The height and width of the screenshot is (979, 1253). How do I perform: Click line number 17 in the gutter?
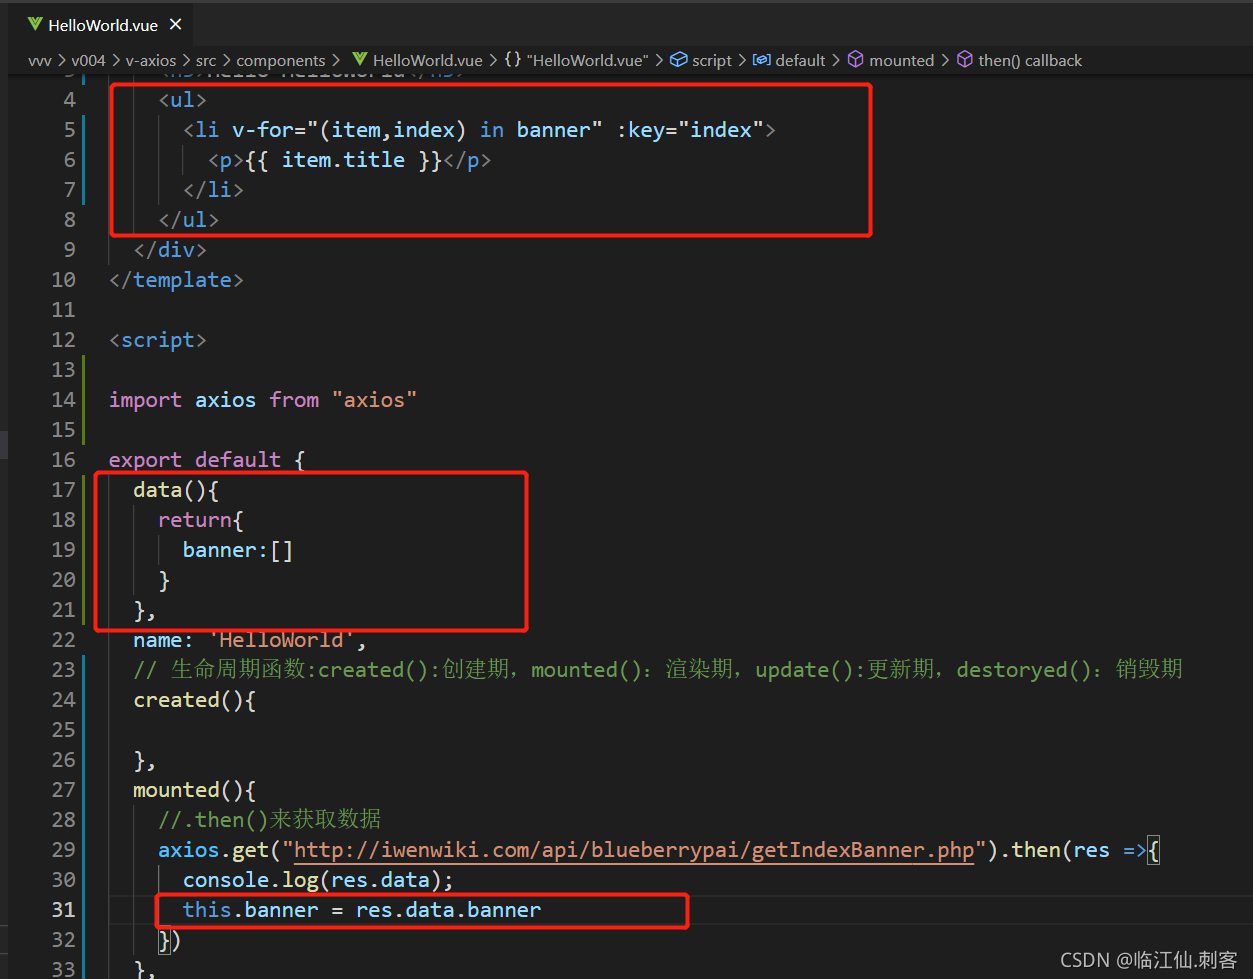[63, 489]
